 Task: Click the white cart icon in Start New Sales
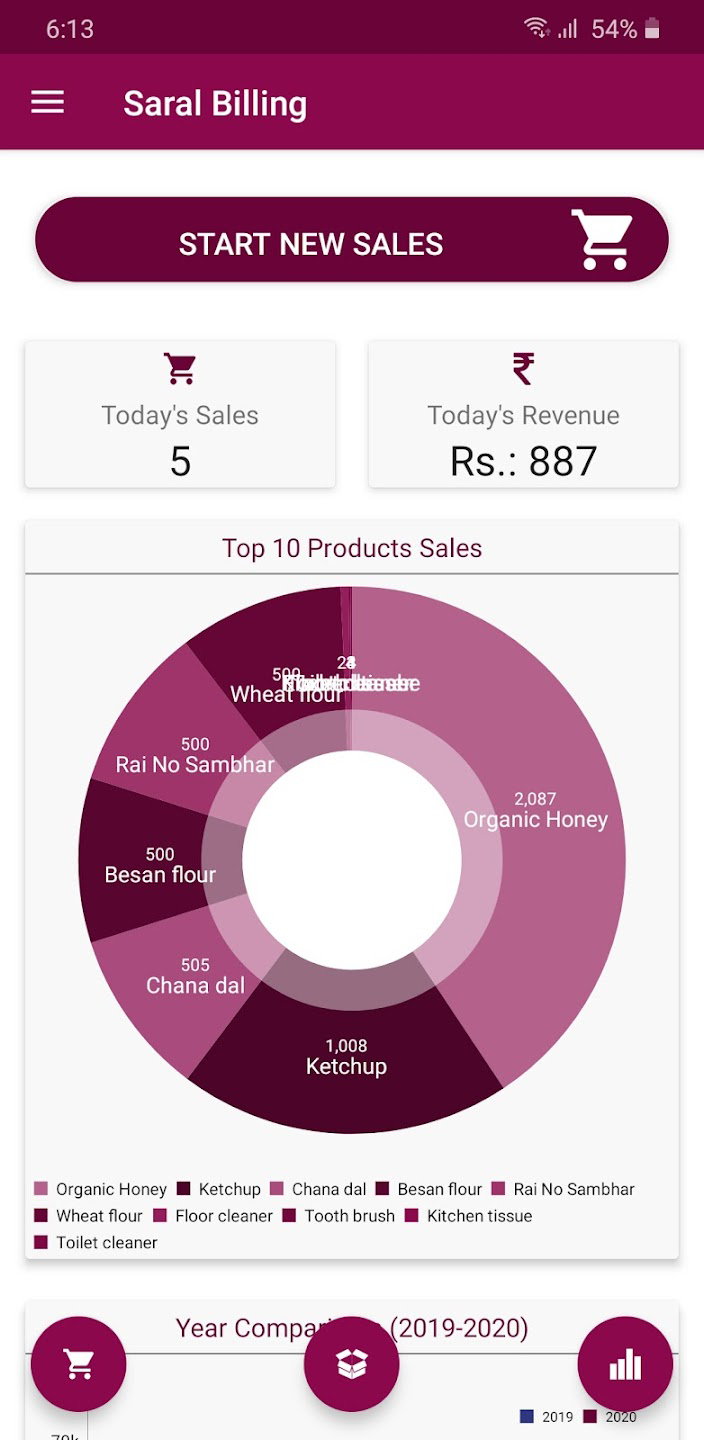tap(602, 240)
